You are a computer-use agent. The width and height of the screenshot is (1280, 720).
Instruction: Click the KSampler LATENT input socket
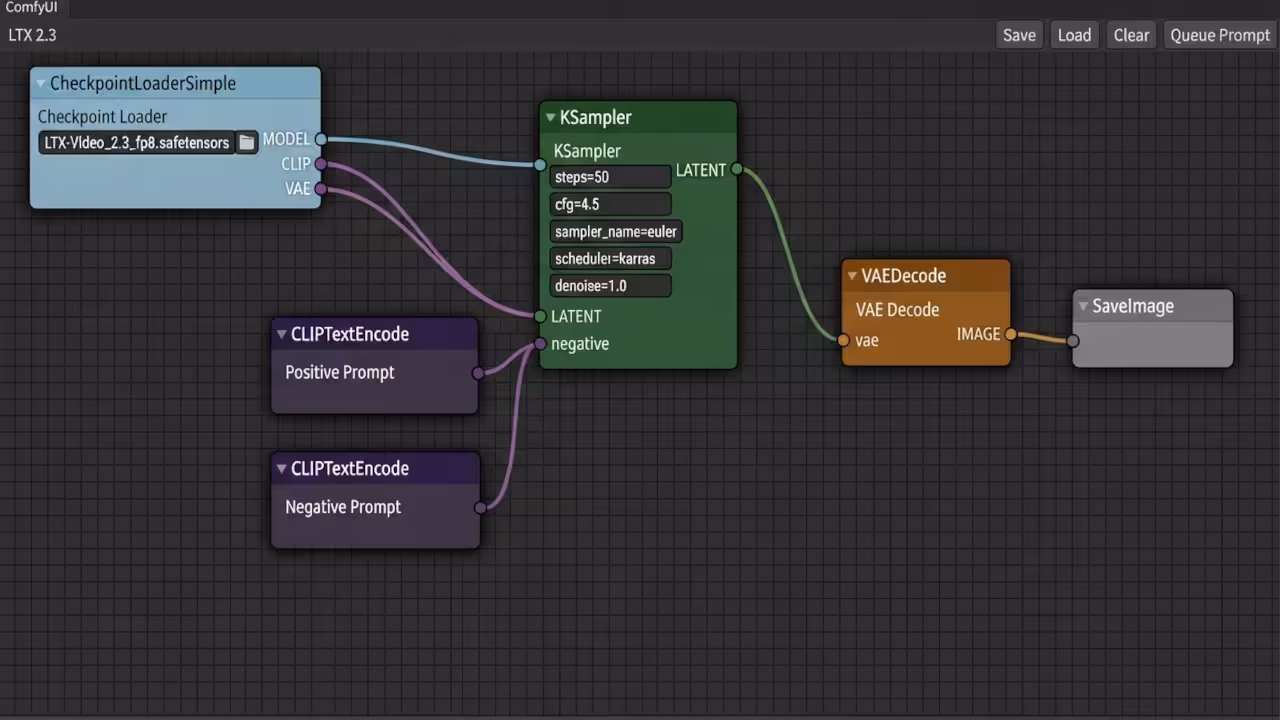point(541,316)
